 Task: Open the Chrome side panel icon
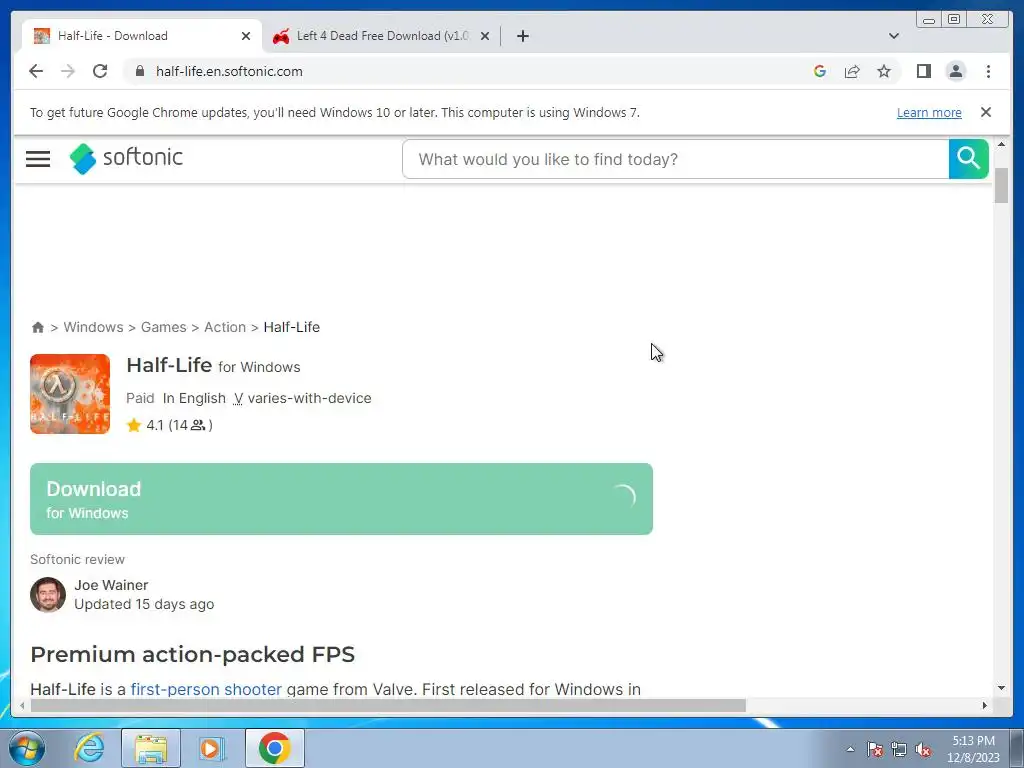click(923, 71)
